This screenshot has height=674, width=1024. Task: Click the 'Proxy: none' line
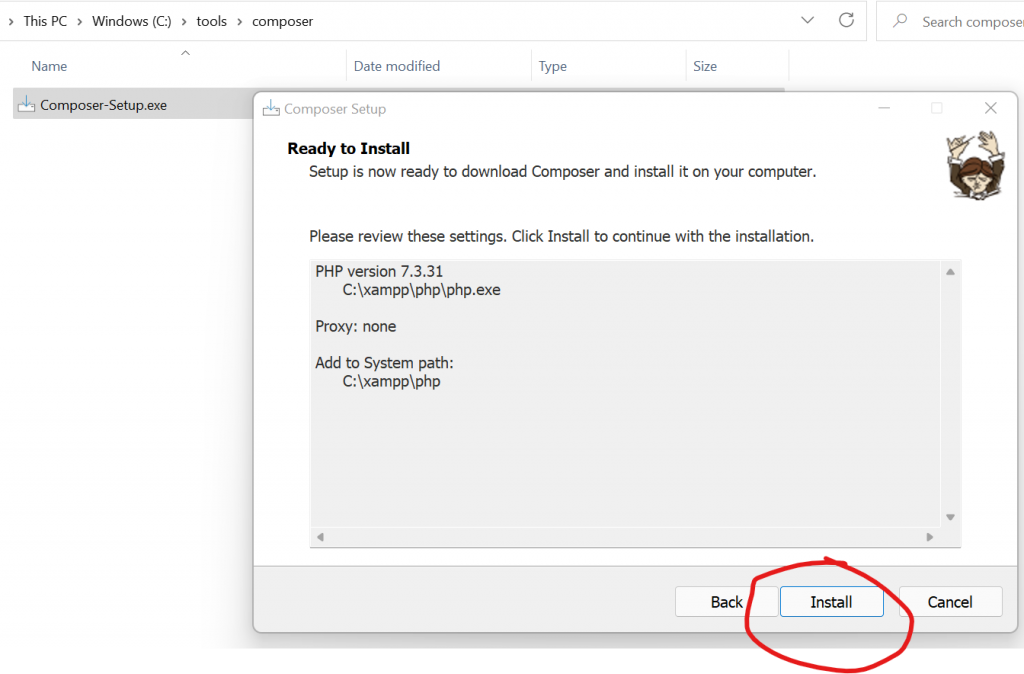[x=355, y=326]
